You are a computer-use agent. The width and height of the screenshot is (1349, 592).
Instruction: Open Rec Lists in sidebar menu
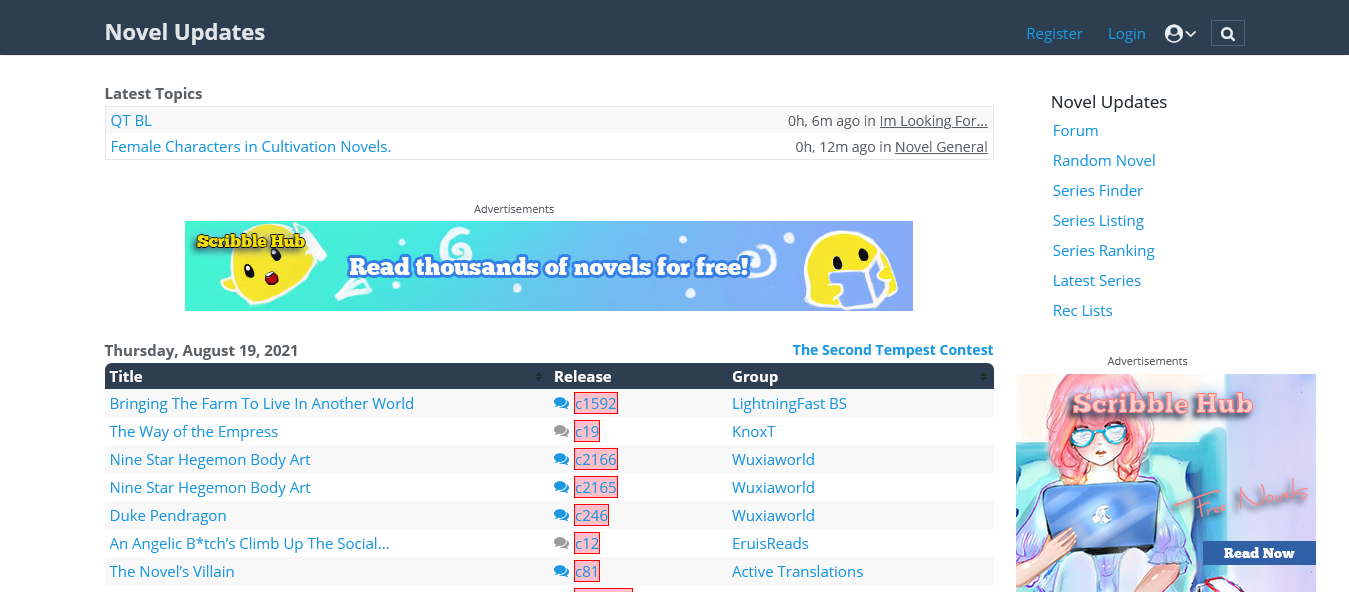[x=1083, y=311]
